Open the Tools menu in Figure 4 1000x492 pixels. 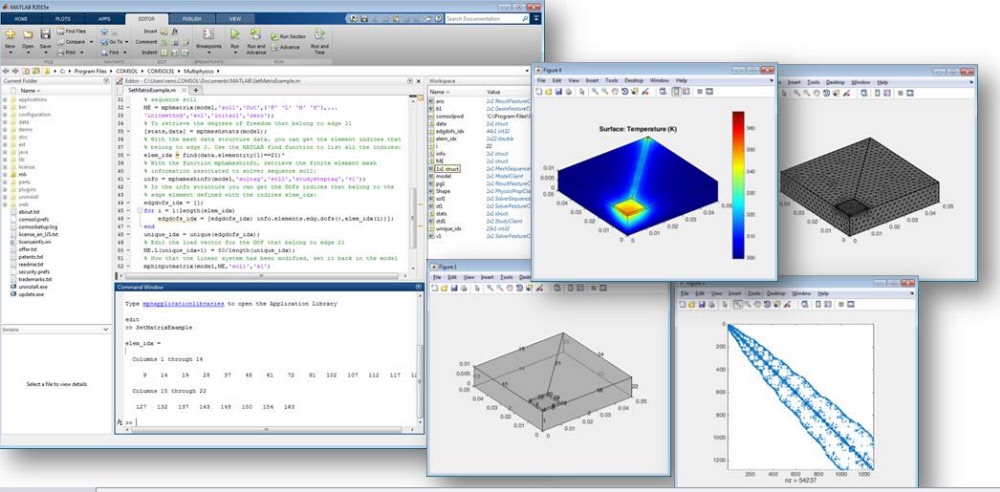coord(612,80)
